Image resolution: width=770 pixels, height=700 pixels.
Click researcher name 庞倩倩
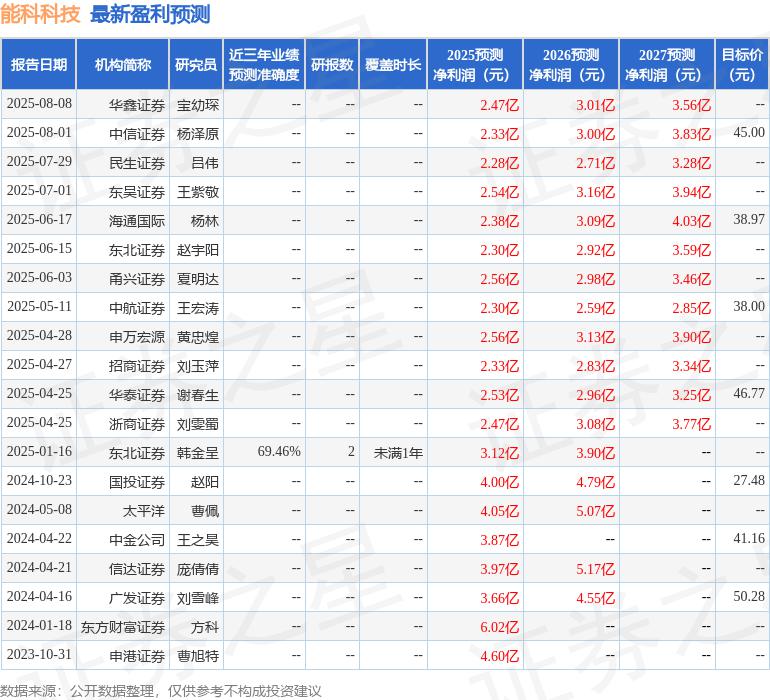[x=197, y=569]
